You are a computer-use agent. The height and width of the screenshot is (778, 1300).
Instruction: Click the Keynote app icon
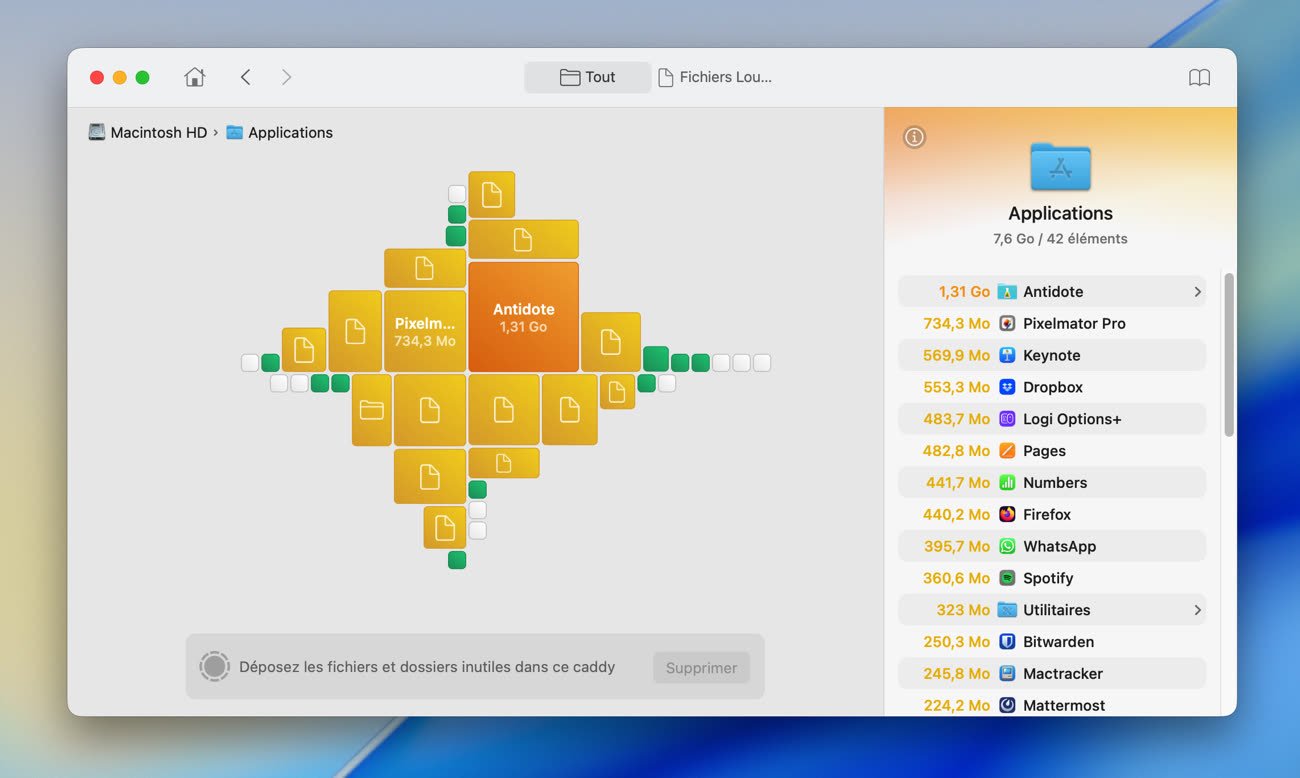point(1007,356)
